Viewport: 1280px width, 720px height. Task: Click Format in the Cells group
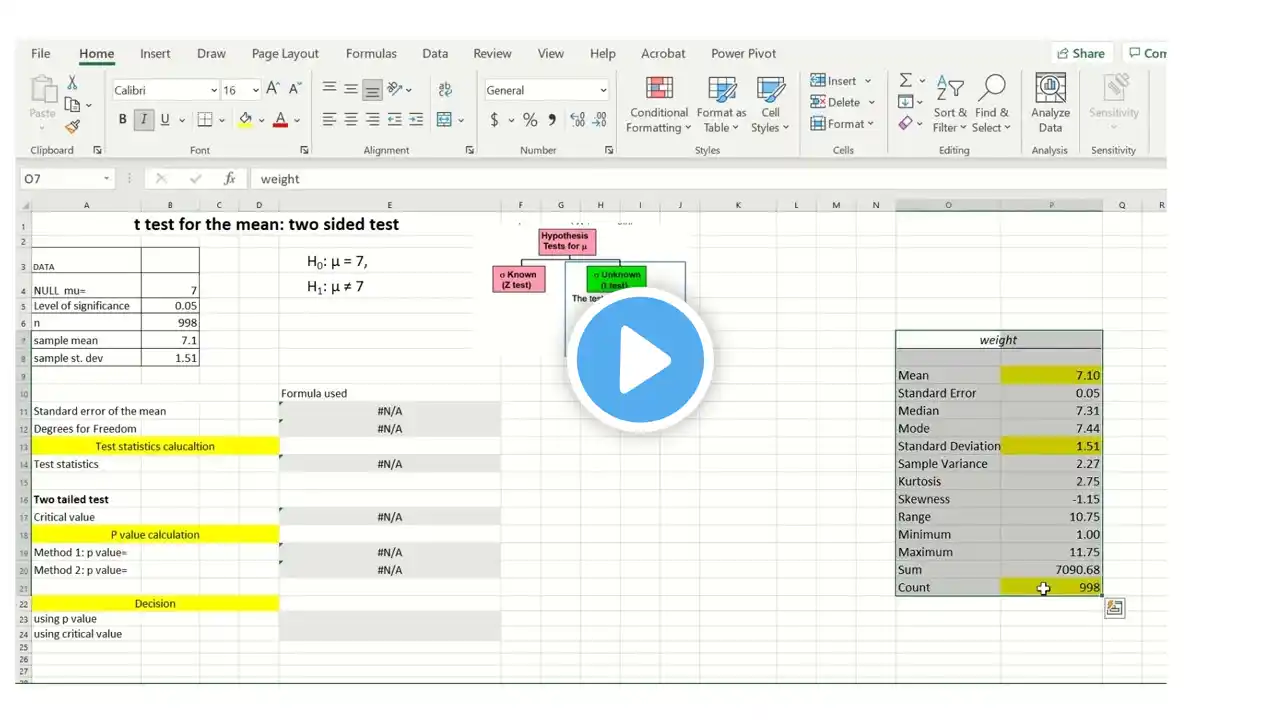pyautogui.click(x=841, y=124)
